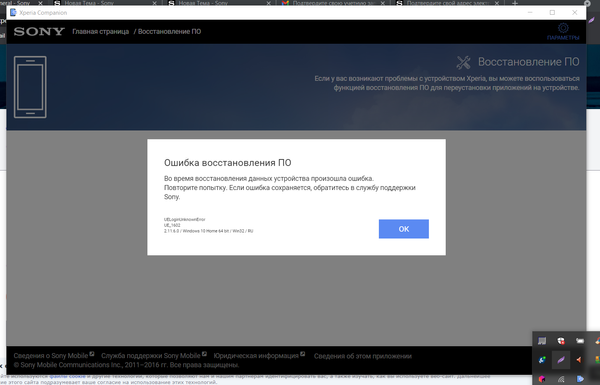
Task: Select the UELogicUnknownError error code text
Action: (x=185, y=219)
